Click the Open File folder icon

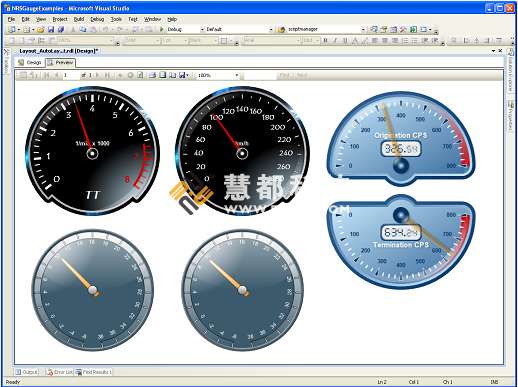pos(41,30)
